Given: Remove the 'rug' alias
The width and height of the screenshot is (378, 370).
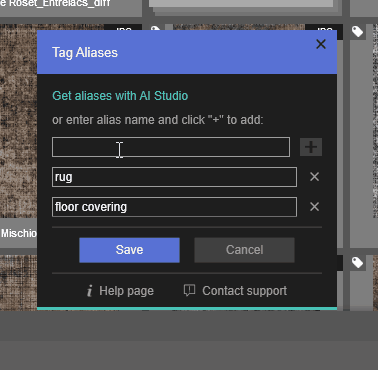Looking at the screenshot, I should click(314, 177).
